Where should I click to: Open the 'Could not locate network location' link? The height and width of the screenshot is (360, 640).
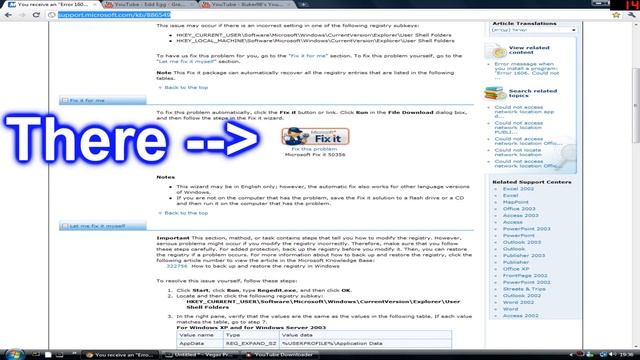pos(518,152)
